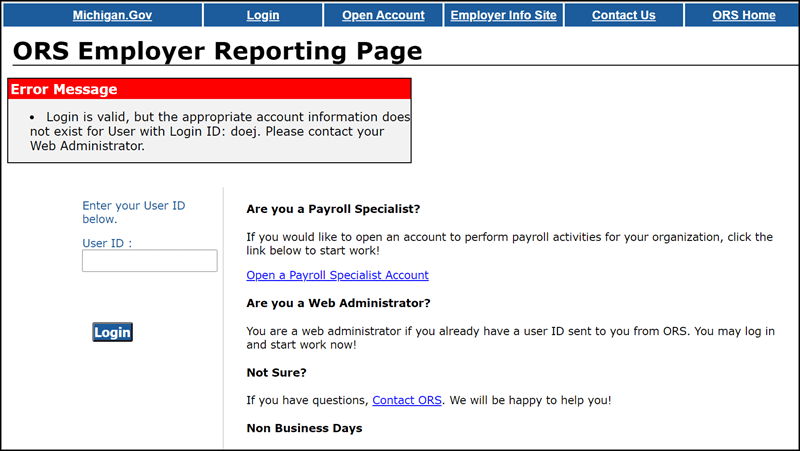Visit the Employer Info Site link
Image resolution: width=800 pixels, height=451 pixels.
pyautogui.click(x=503, y=15)
